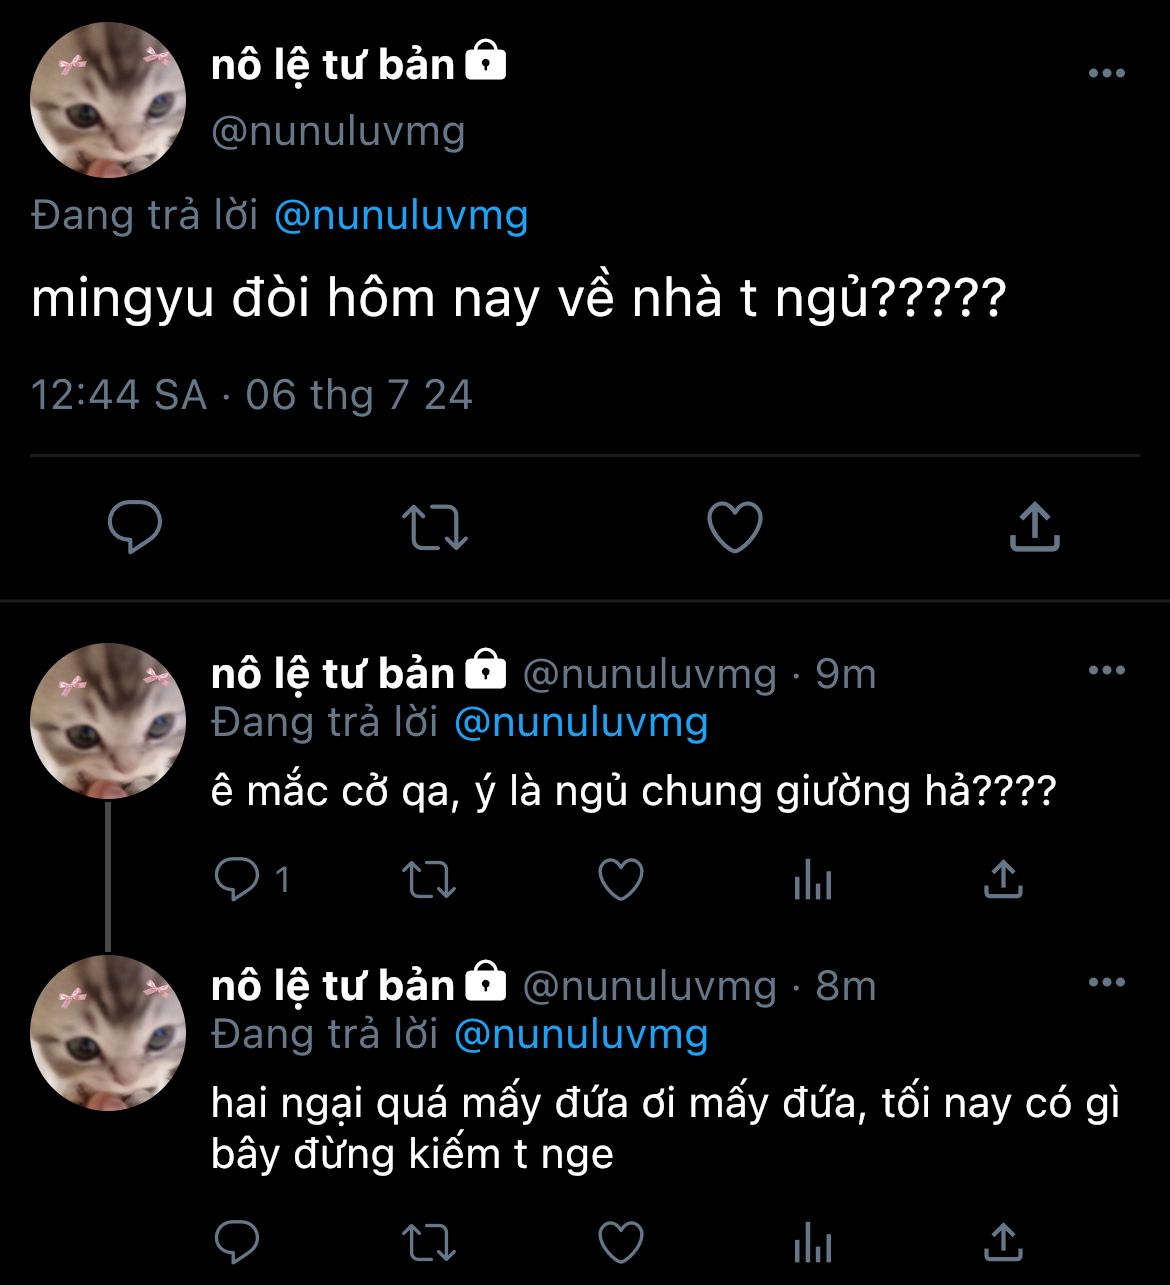Open more options on the 8m reply
Screen dimensions: 1170x1285
point(1106,982)
